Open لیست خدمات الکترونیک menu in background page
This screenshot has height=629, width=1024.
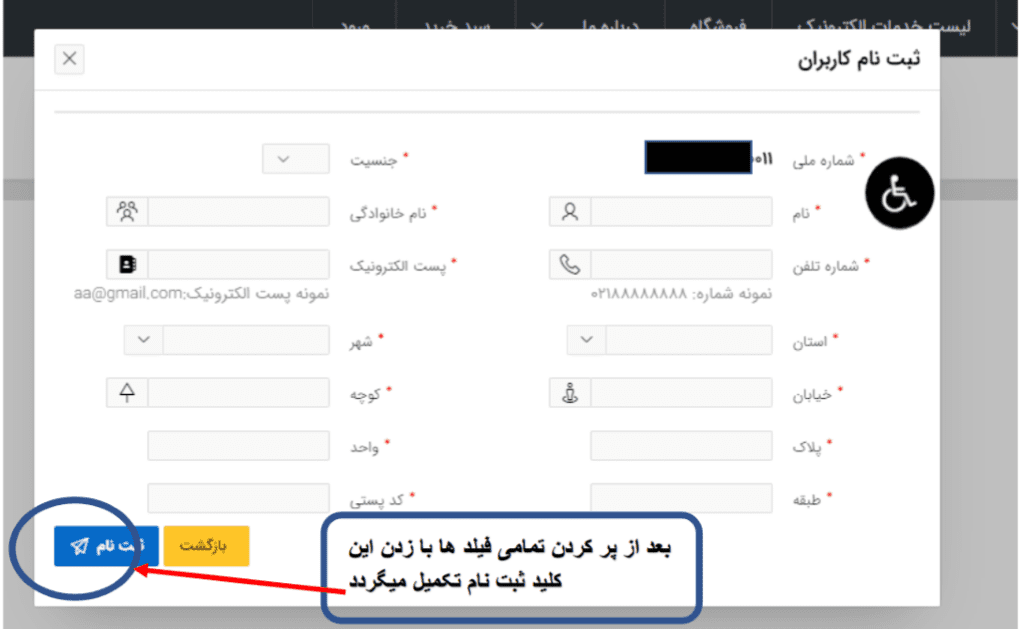pyautogui.click(x=884, y=25)
